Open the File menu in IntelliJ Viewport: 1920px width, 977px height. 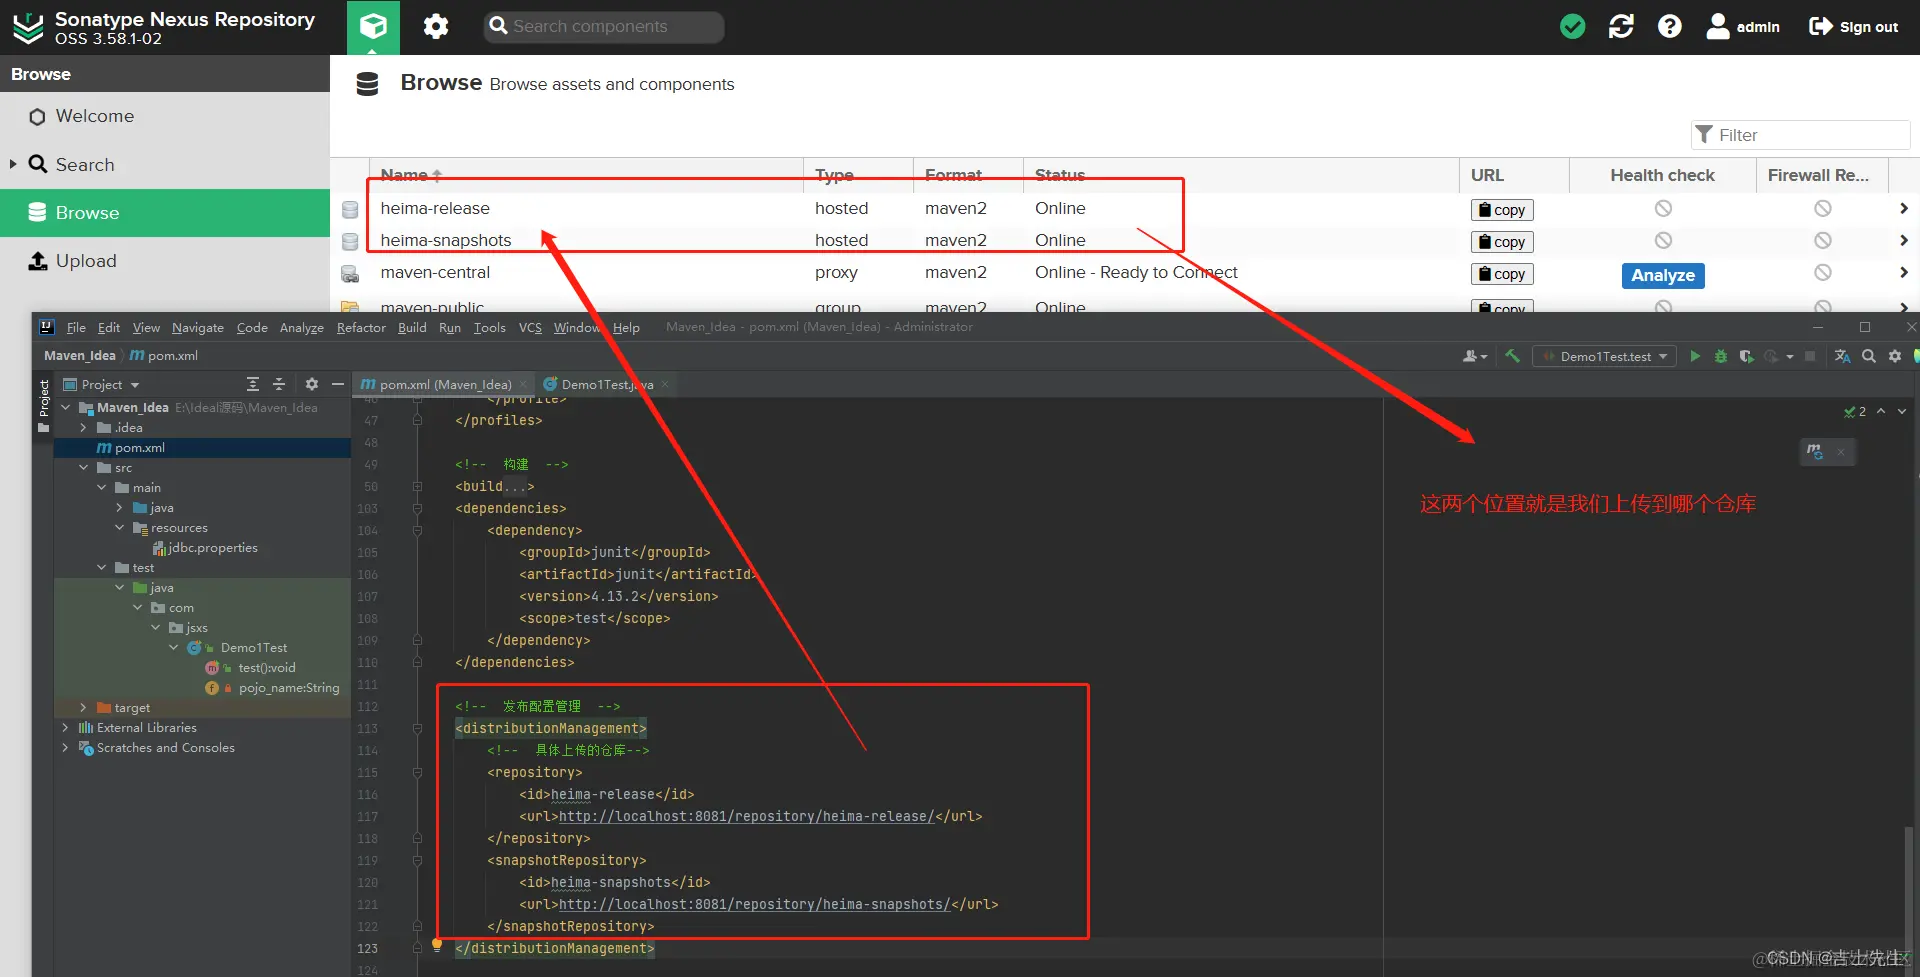point(76,328)
